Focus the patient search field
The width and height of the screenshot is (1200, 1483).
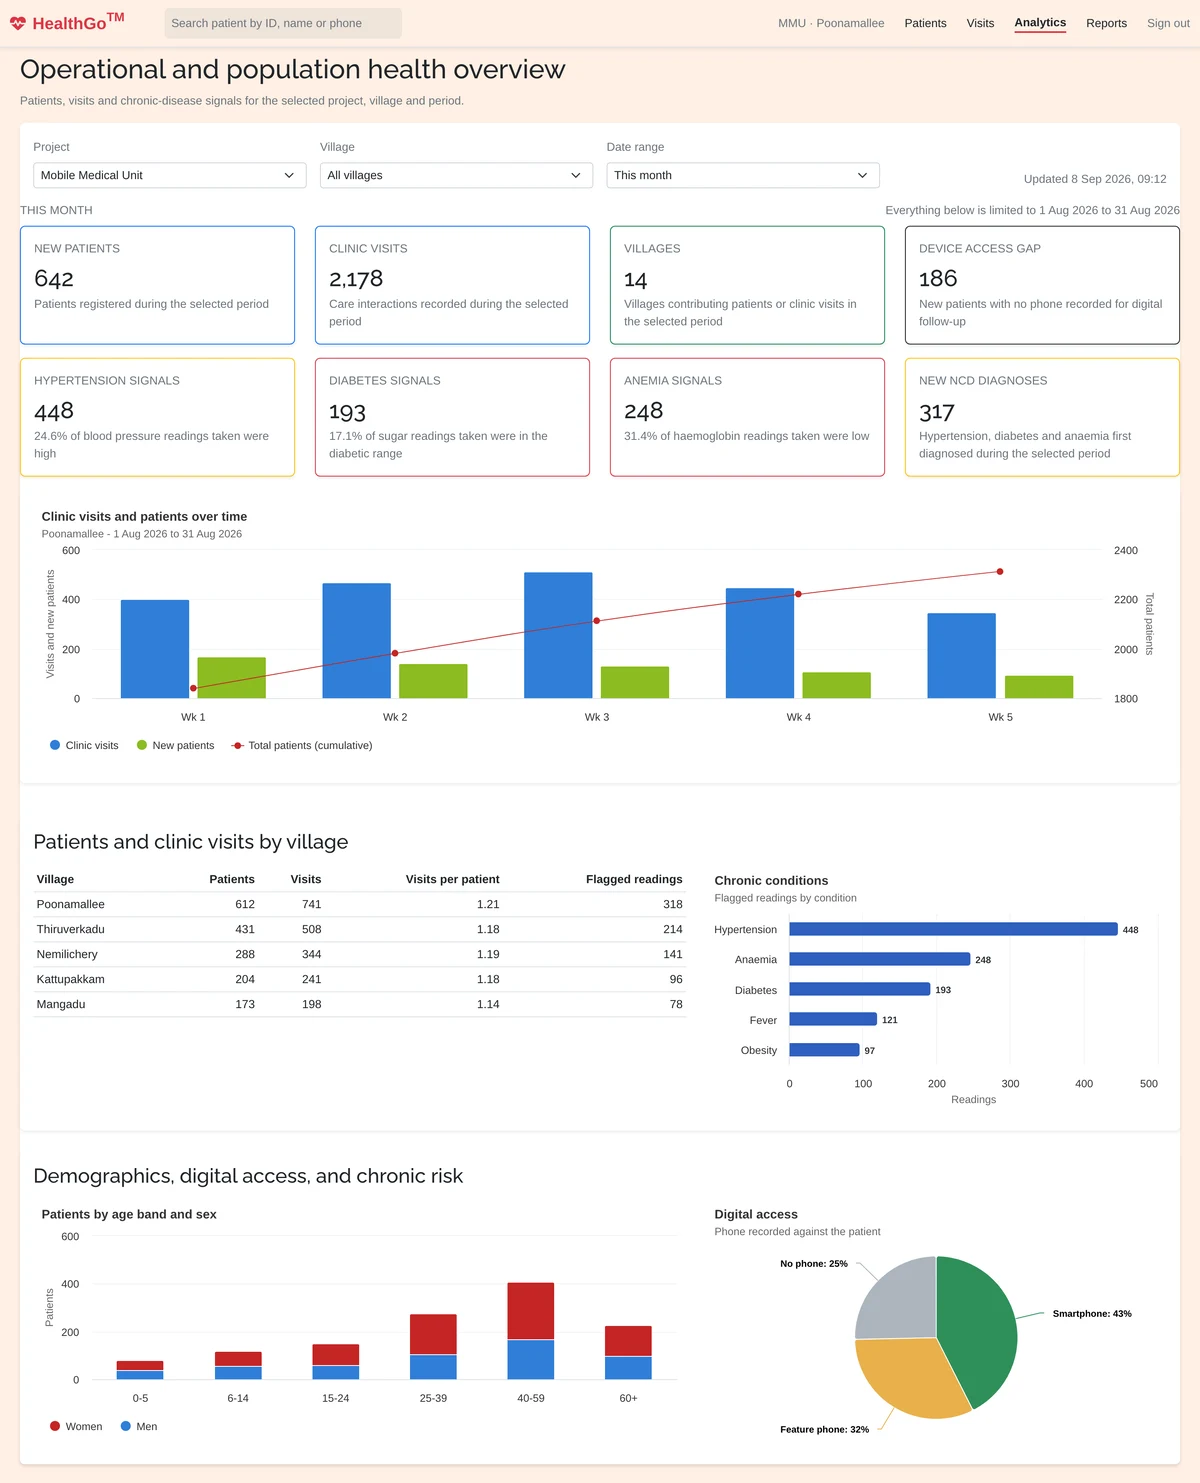pos(283,23)
